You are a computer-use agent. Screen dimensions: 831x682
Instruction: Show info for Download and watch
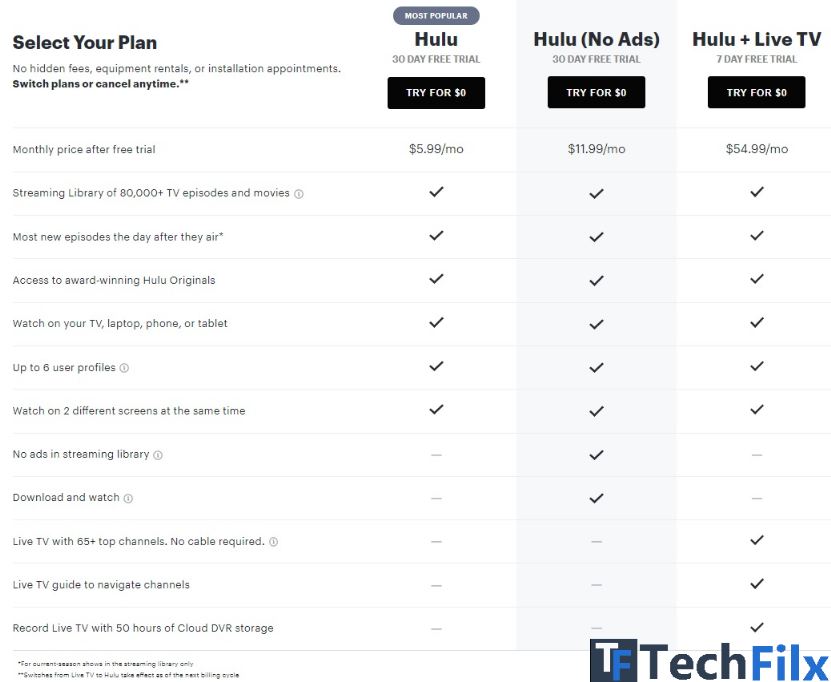point(128,498)
